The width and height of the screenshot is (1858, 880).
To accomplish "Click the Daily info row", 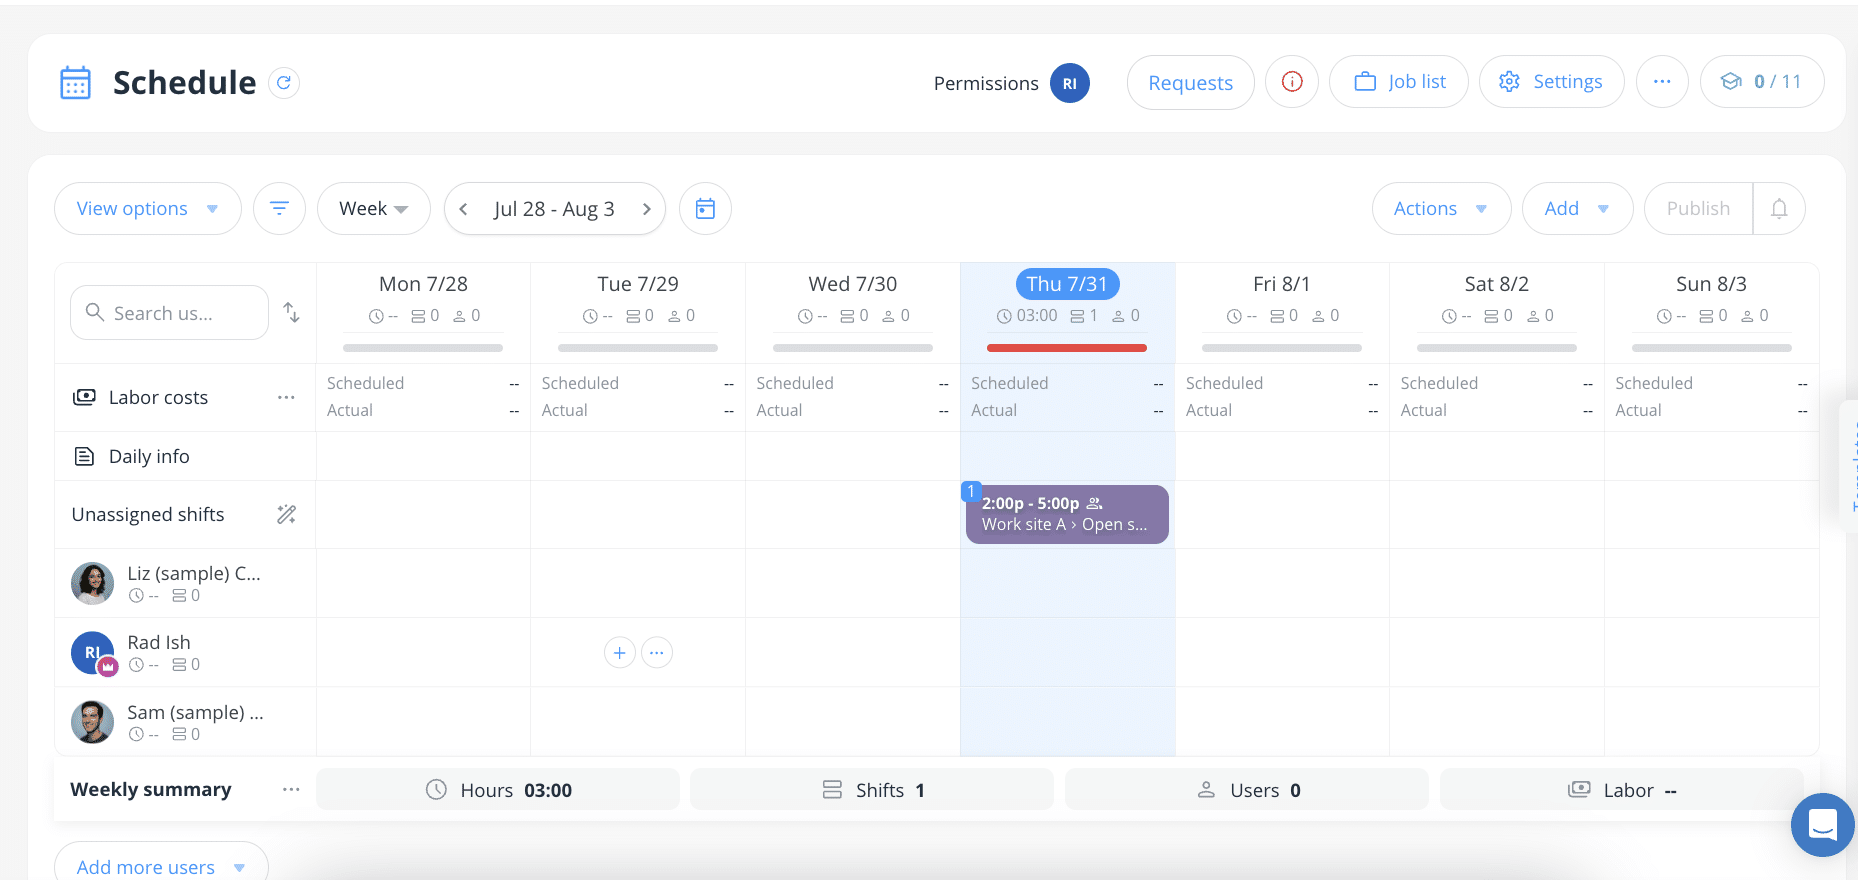I will click(185, 456).
